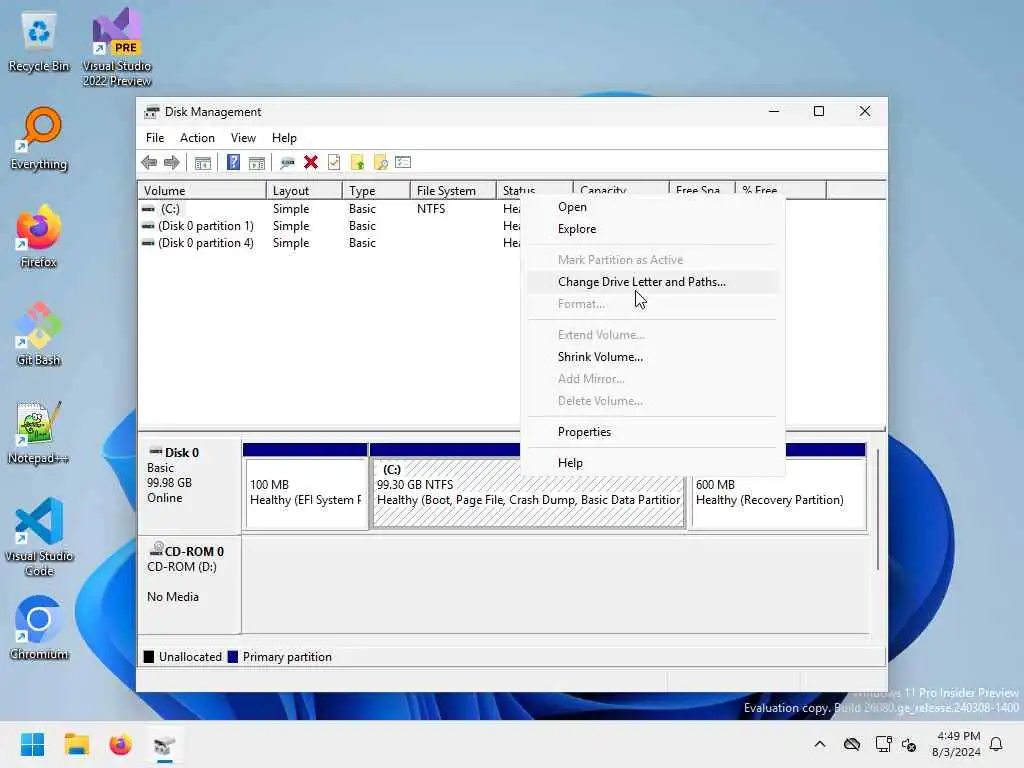Image resolution: width=1024 pixels, height=768 pixels.
Task: Sort by the % Free column header
Action: pos(780,190)
